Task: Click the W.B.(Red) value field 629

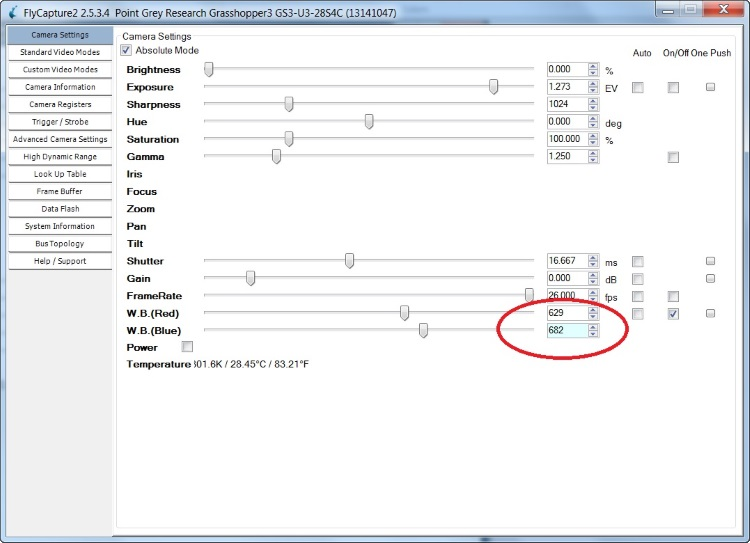Action: tap(567, 313)
